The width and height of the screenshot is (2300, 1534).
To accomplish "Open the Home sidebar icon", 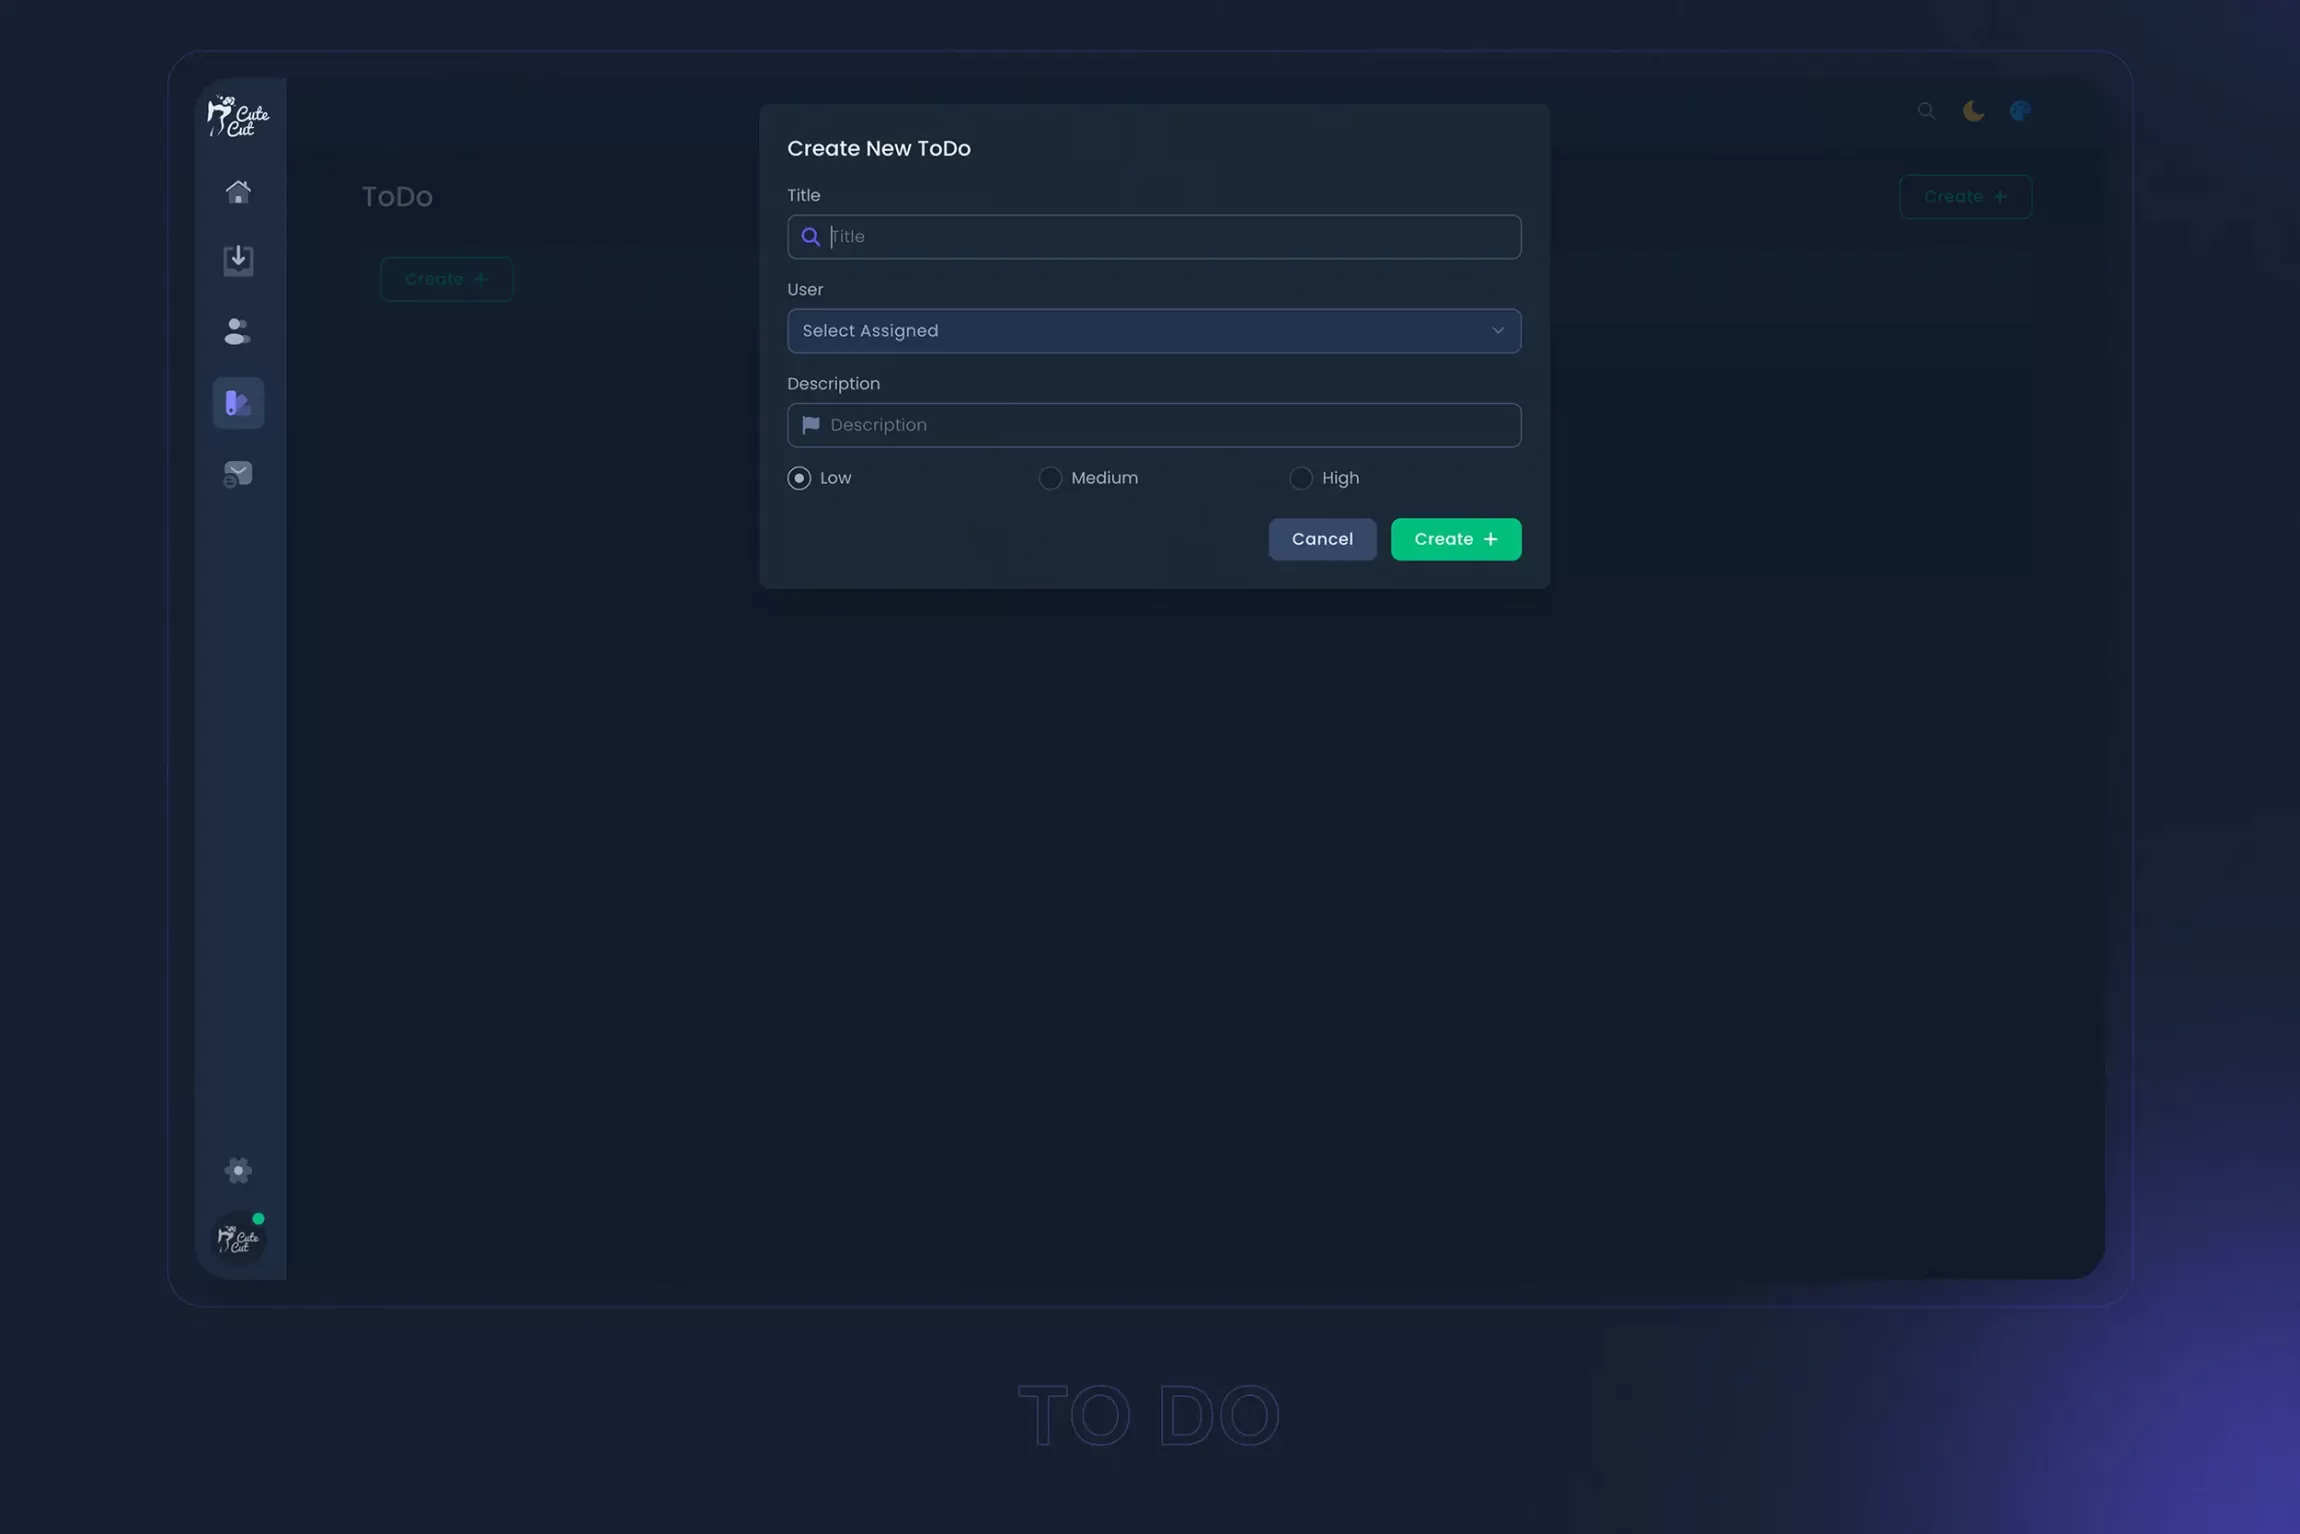I will point(238,191).
